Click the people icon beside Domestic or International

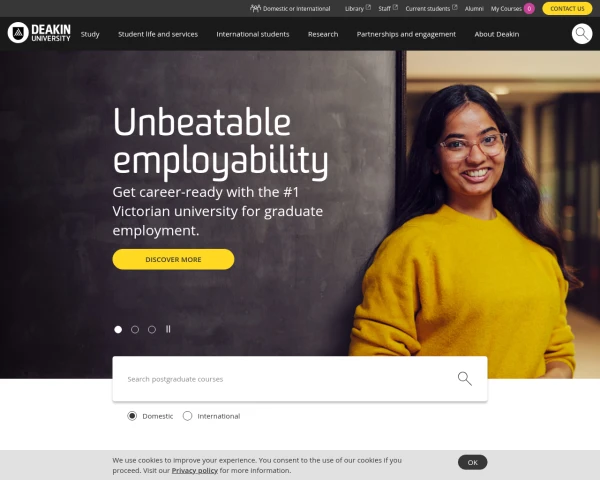click(255, 8)
